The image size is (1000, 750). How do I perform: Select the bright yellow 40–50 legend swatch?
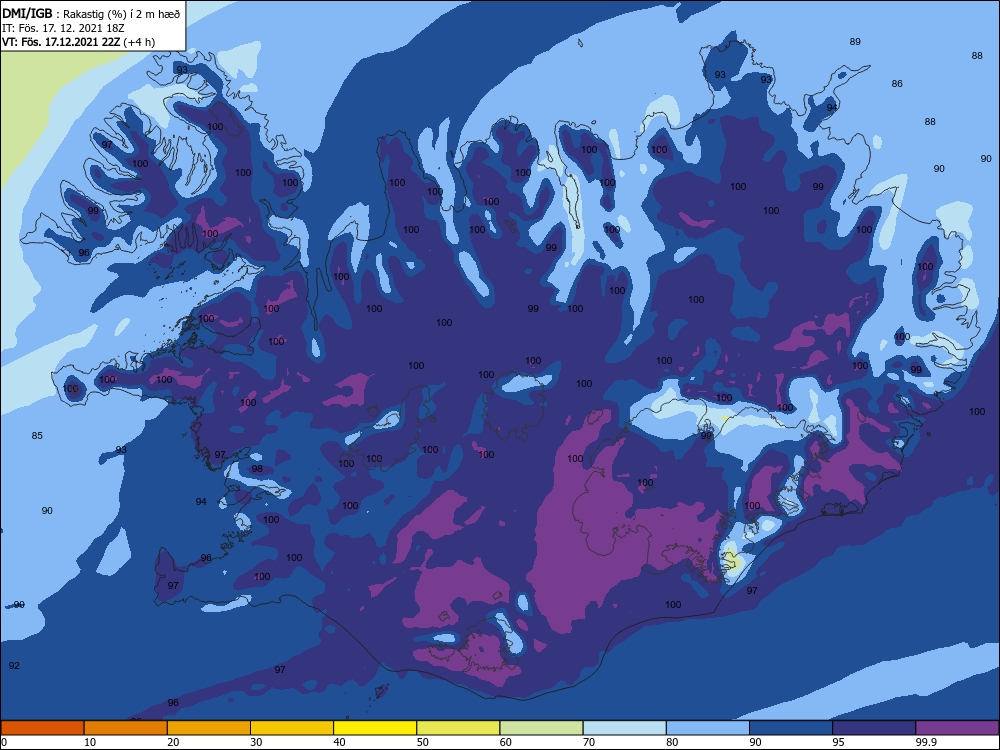click(x=375, y=728)
